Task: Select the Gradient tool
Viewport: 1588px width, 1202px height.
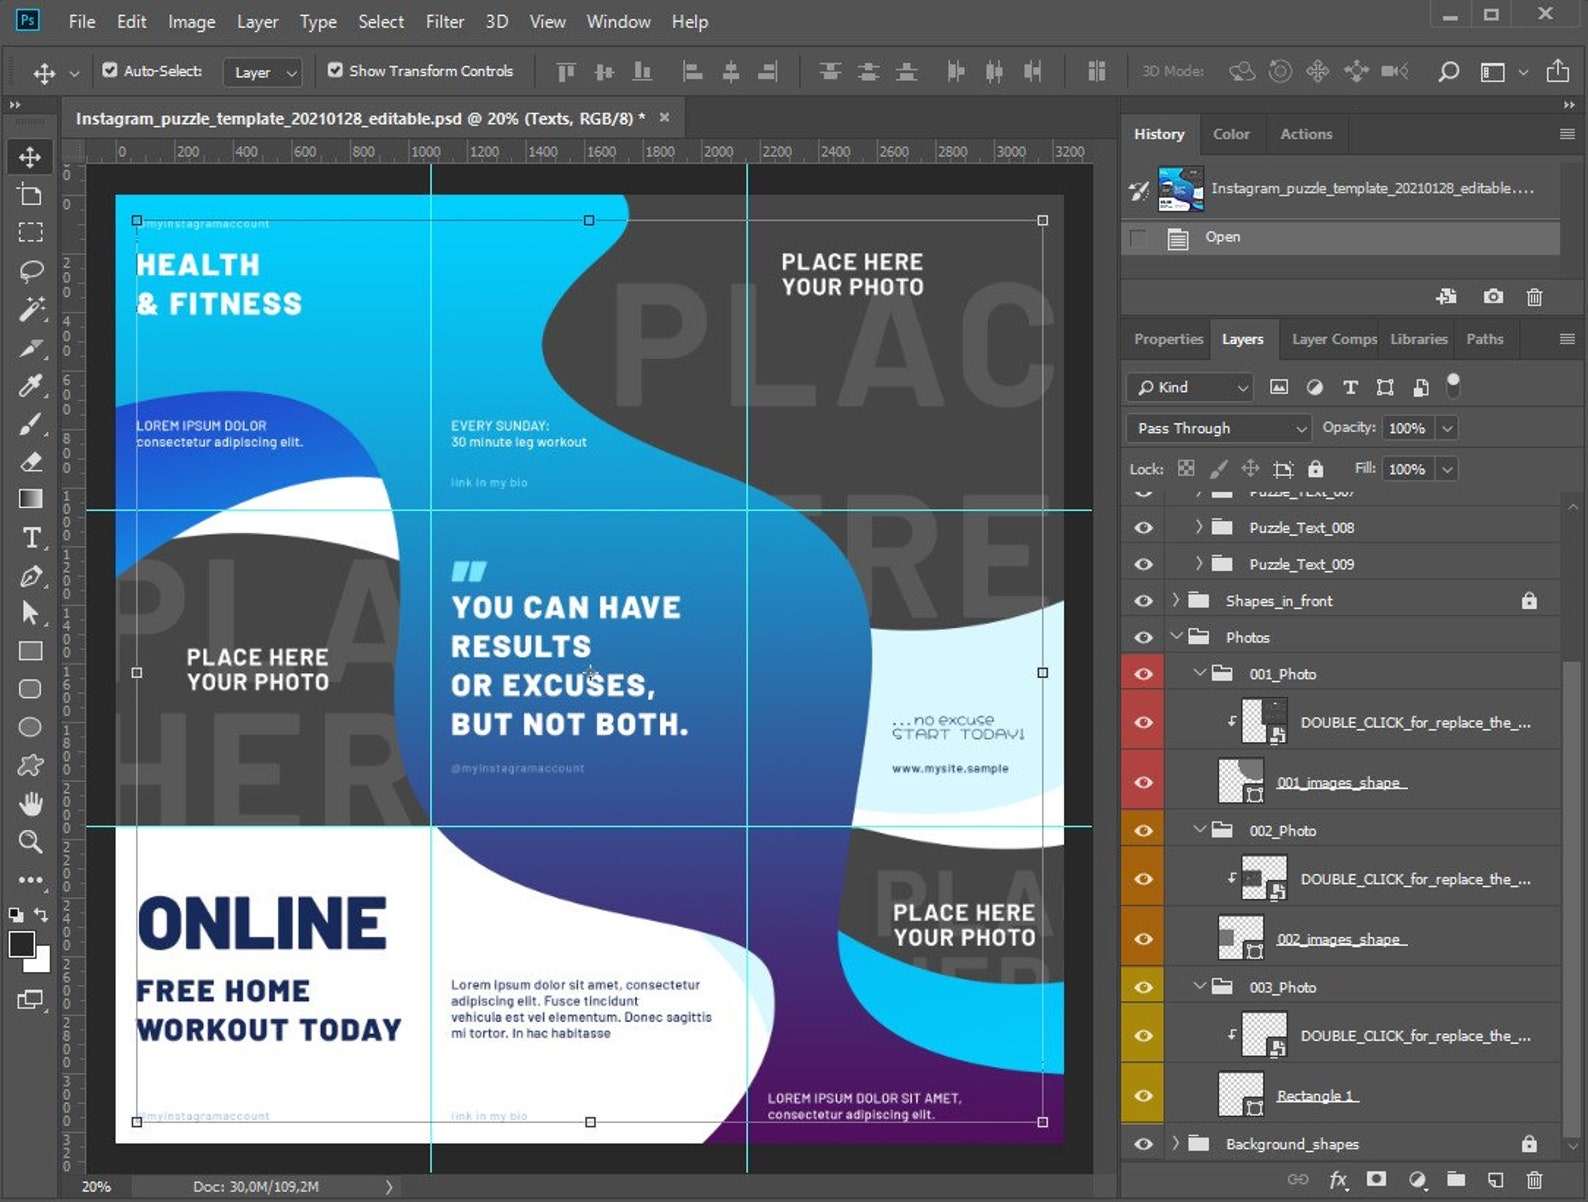Action: (x=30, y=499)
